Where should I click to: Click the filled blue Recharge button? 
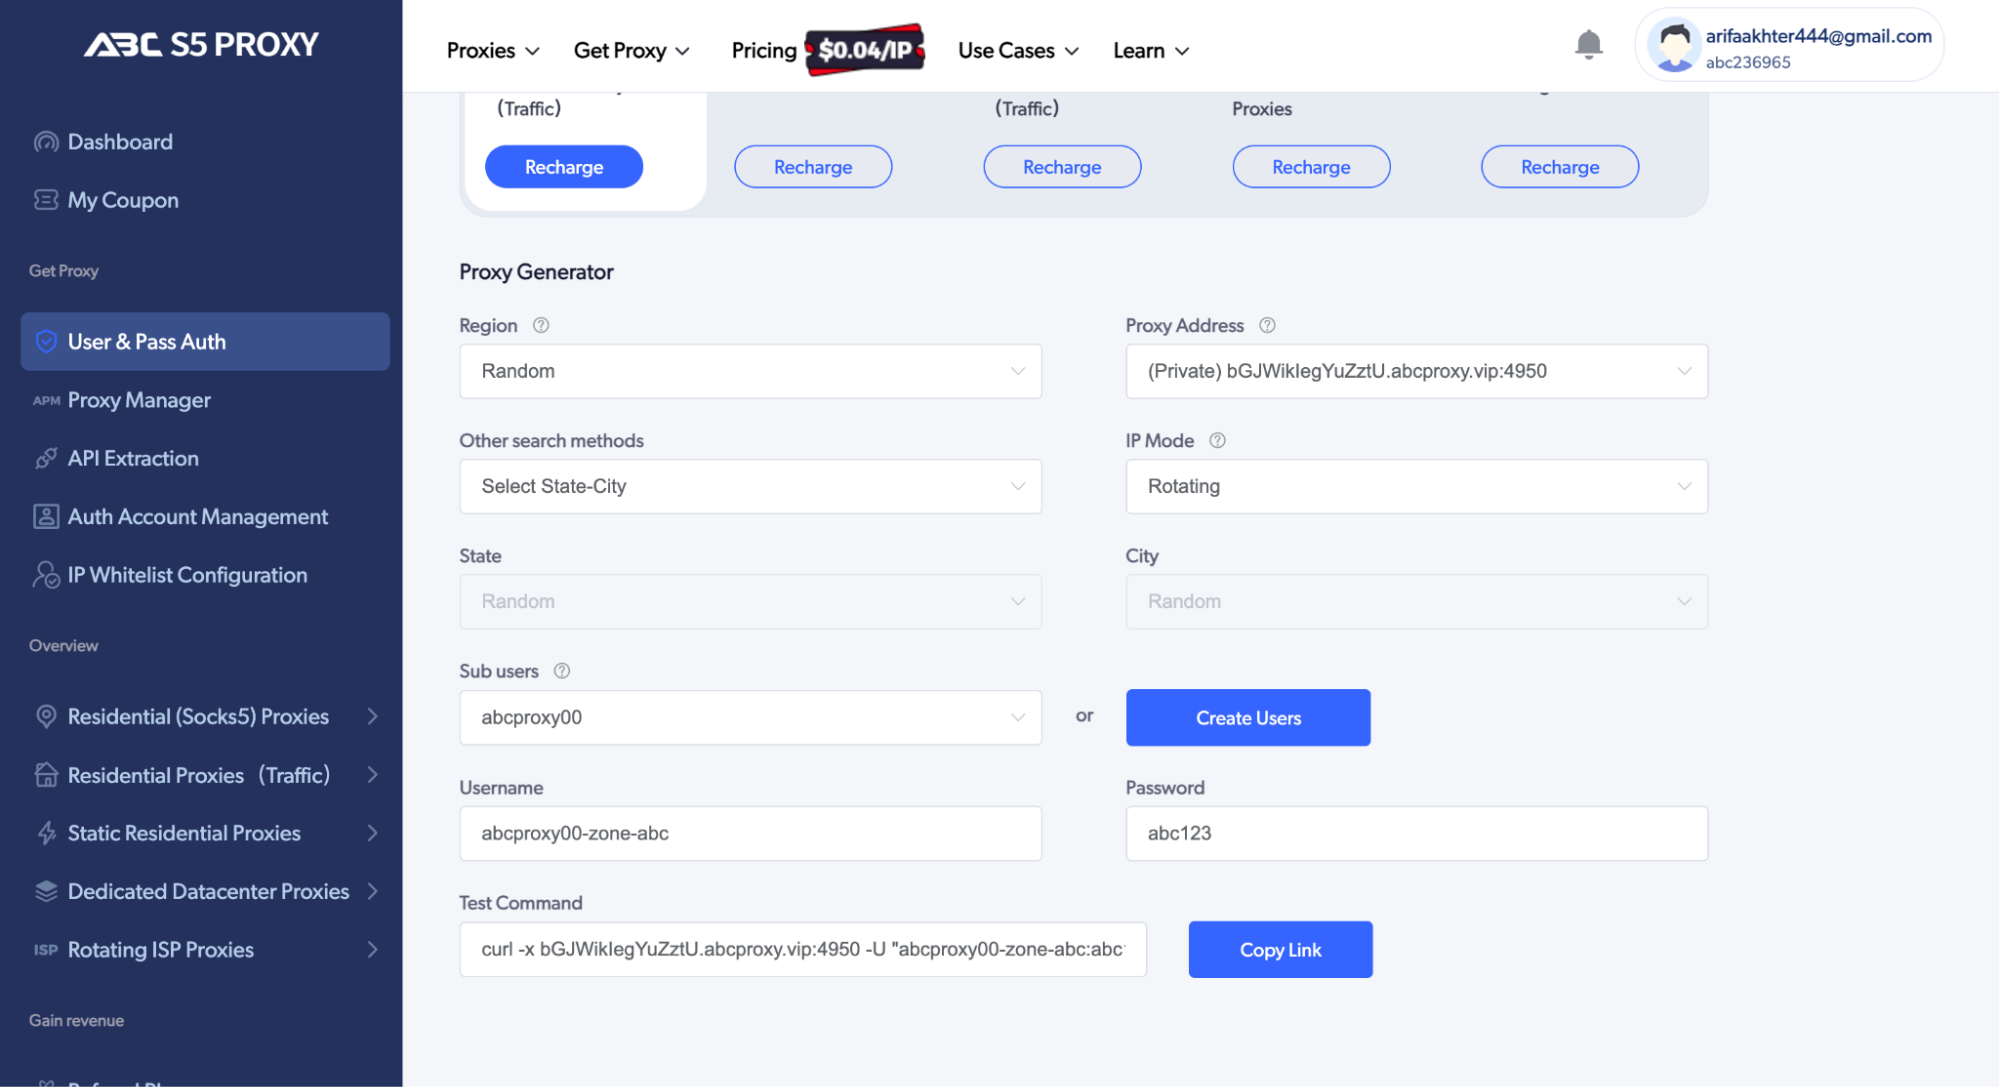(x=564, y=167)
